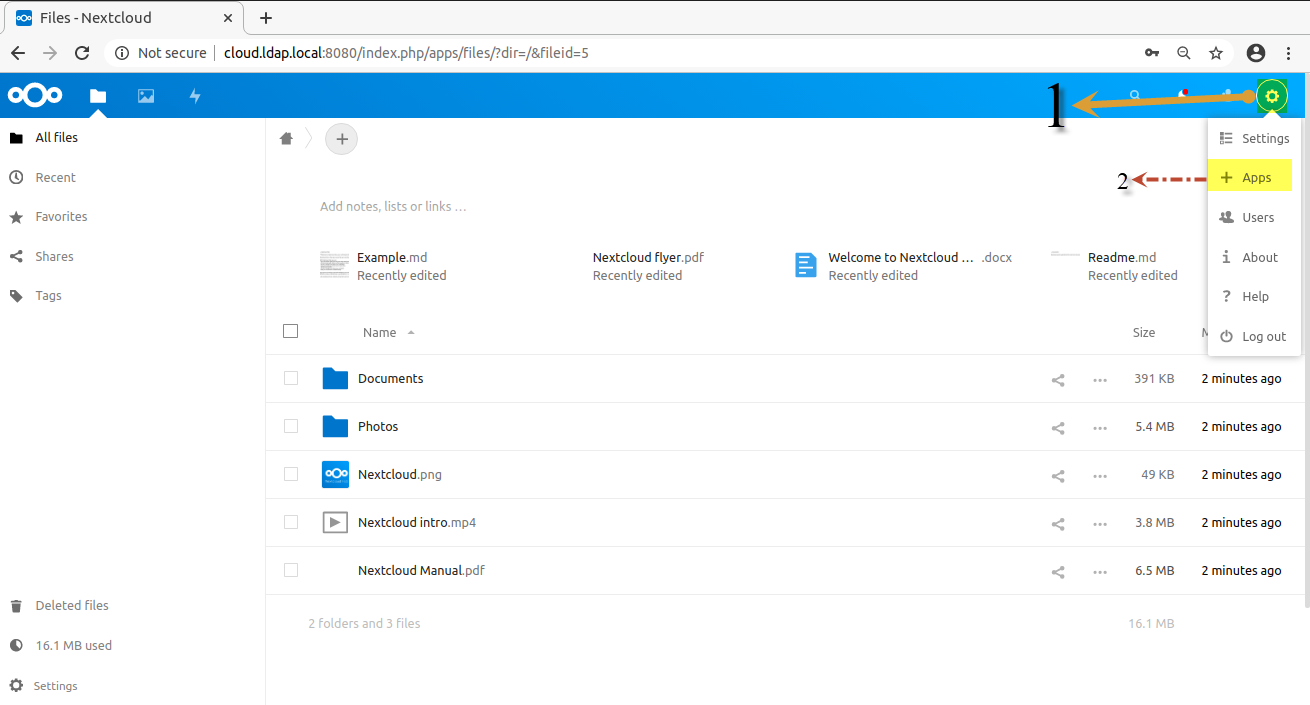
Task: Open Nextcloud Manual.pdf file name
Action: tap(421, 571)
